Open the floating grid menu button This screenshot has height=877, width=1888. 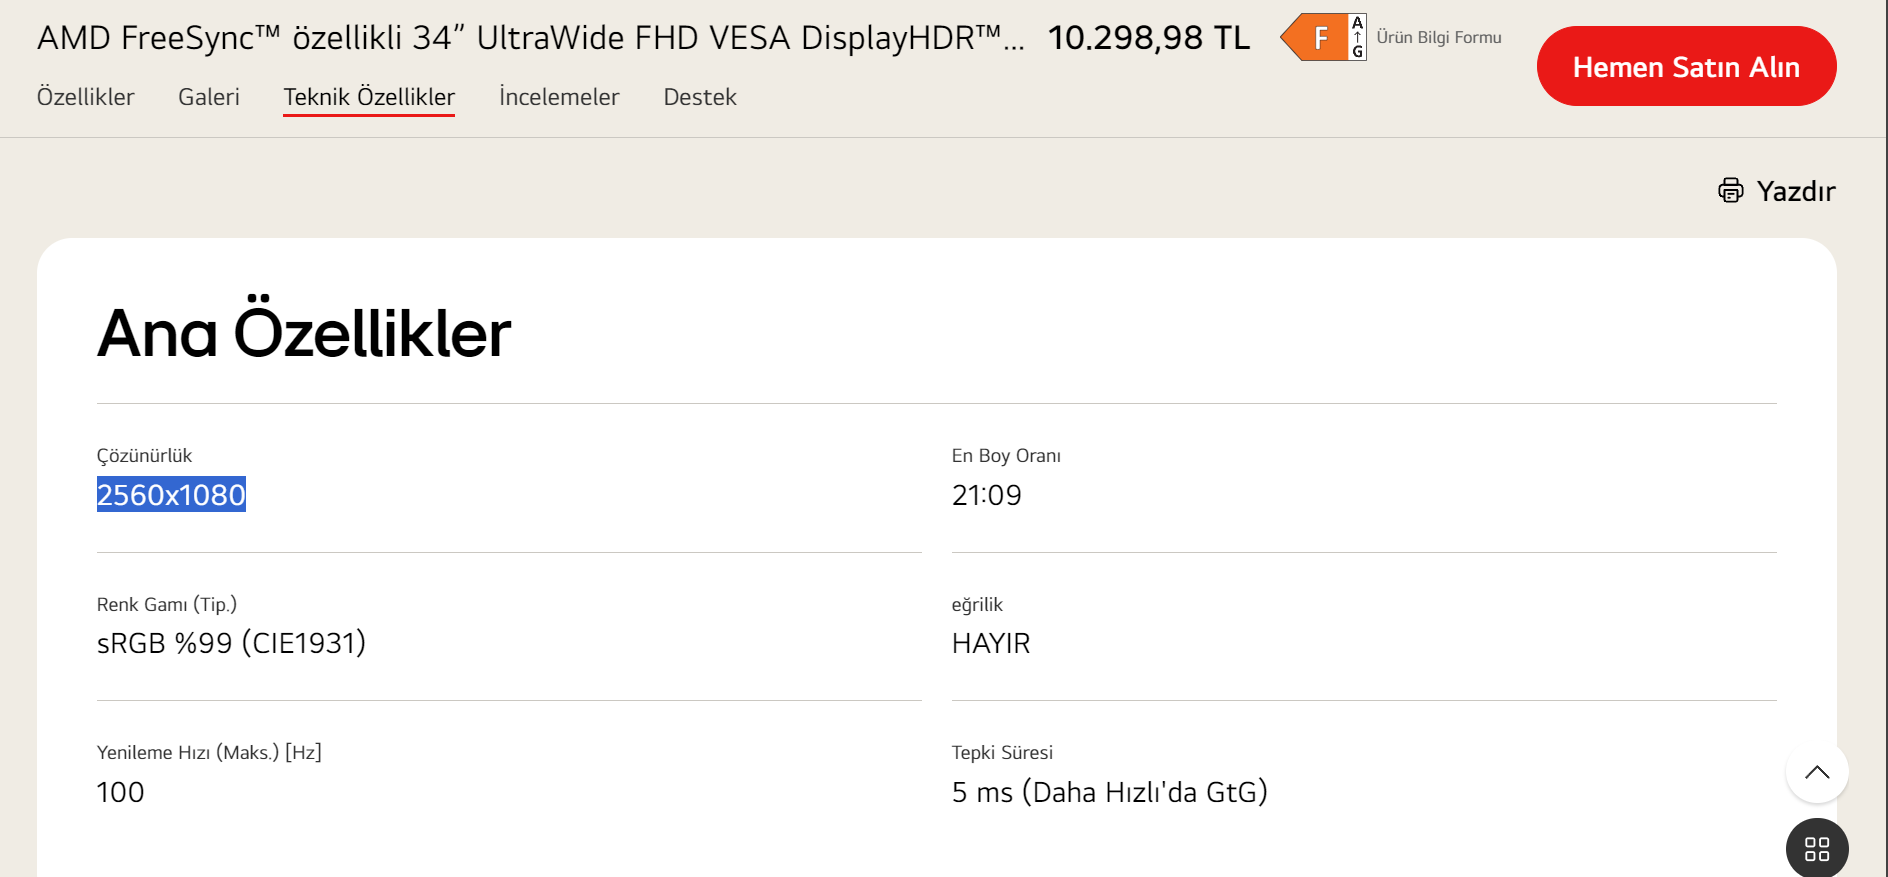[1816, 849]
